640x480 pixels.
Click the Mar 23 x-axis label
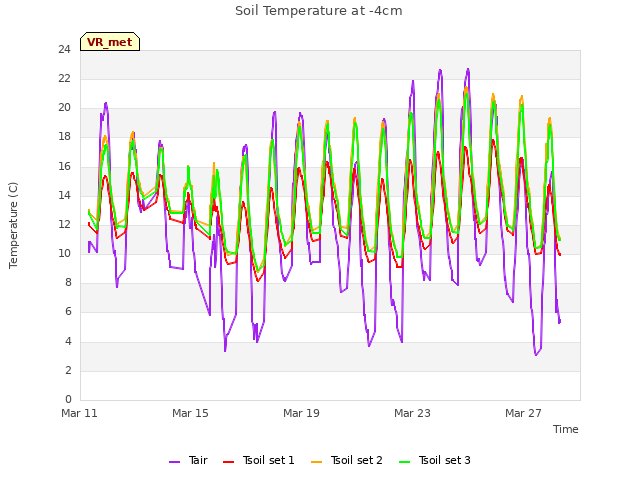(x=412, y=413)
